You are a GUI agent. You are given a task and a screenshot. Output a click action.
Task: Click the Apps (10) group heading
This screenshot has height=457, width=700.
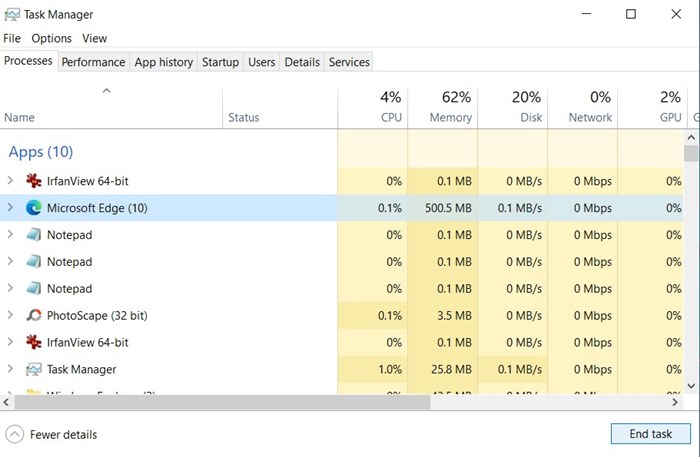(41, 152)
